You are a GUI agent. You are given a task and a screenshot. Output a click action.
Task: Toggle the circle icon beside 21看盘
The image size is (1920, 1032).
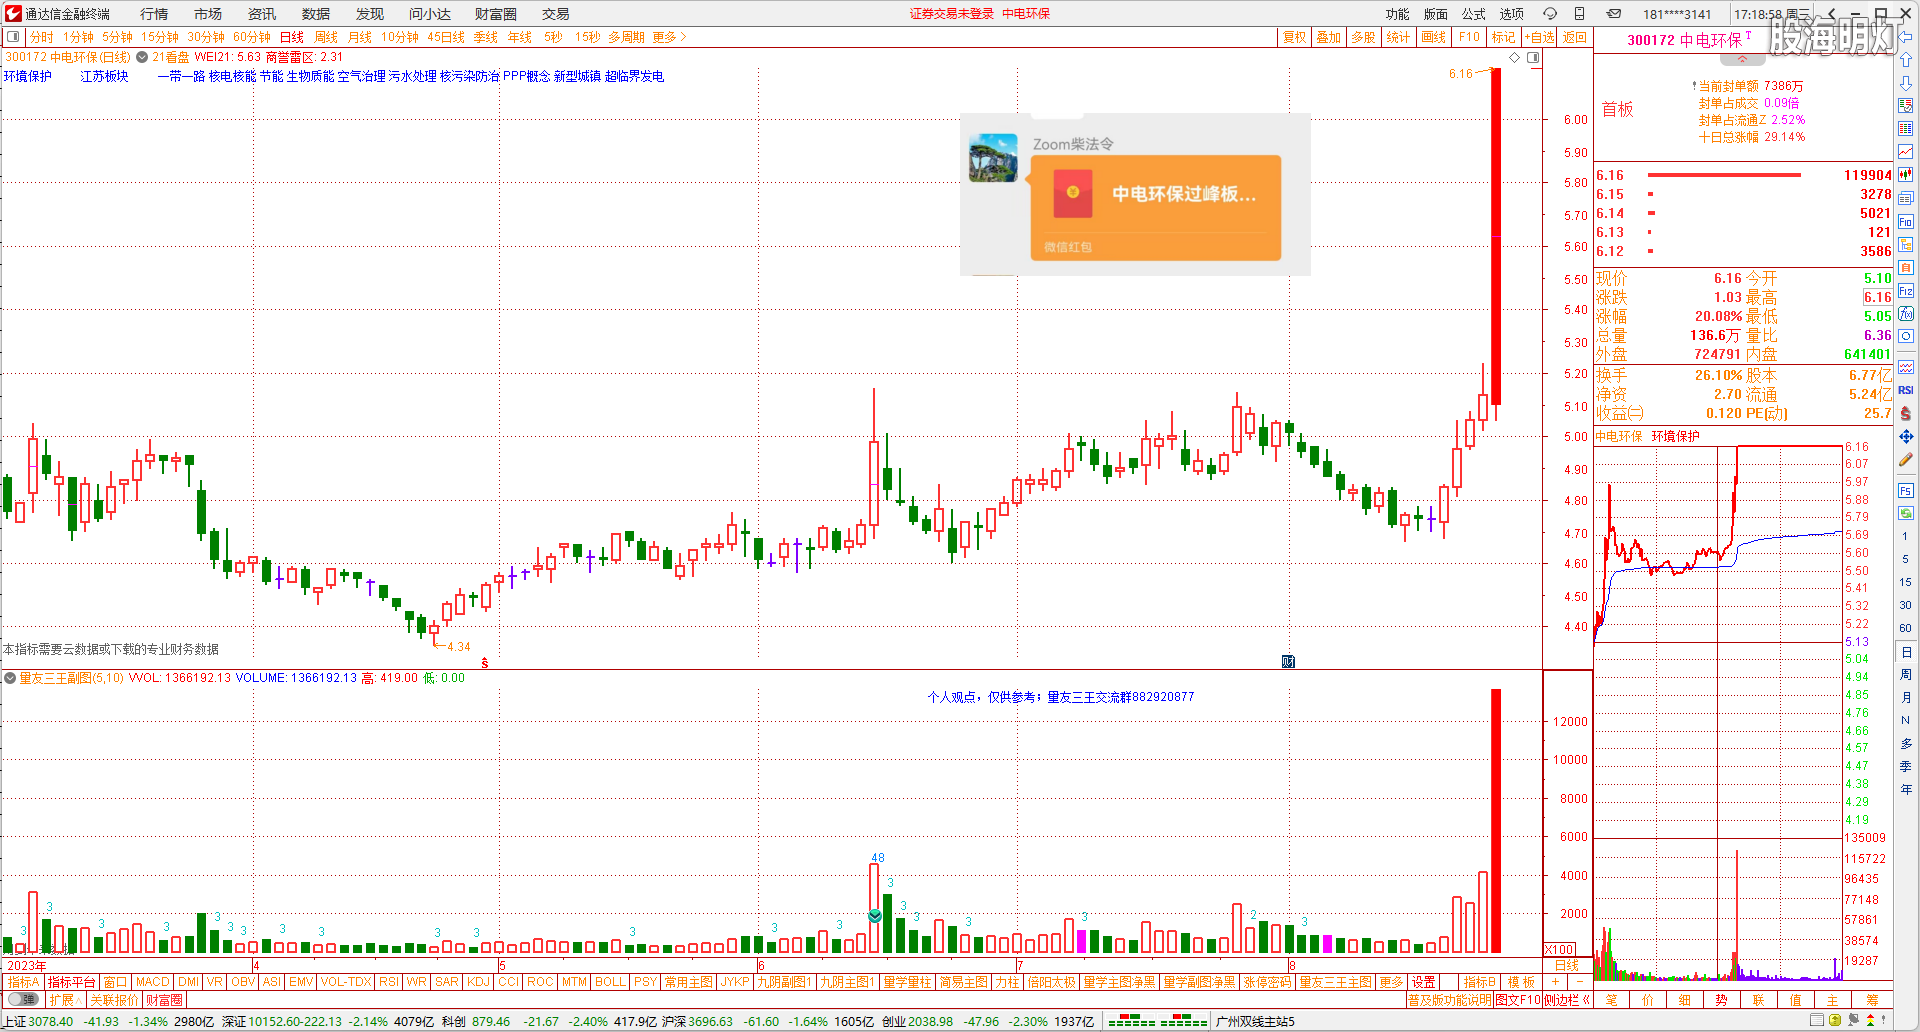[x=142, y=57]
